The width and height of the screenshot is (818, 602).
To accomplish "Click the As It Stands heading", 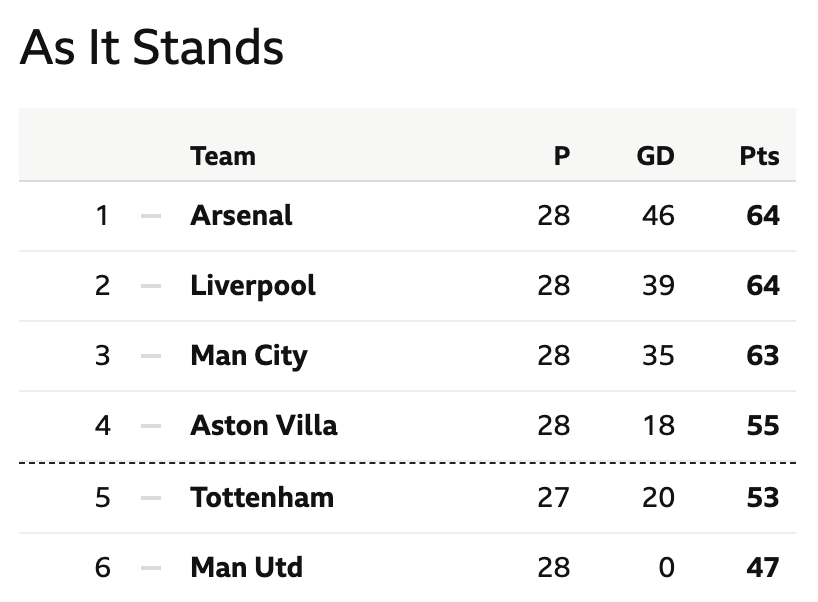I will click(x=152, y=47).
